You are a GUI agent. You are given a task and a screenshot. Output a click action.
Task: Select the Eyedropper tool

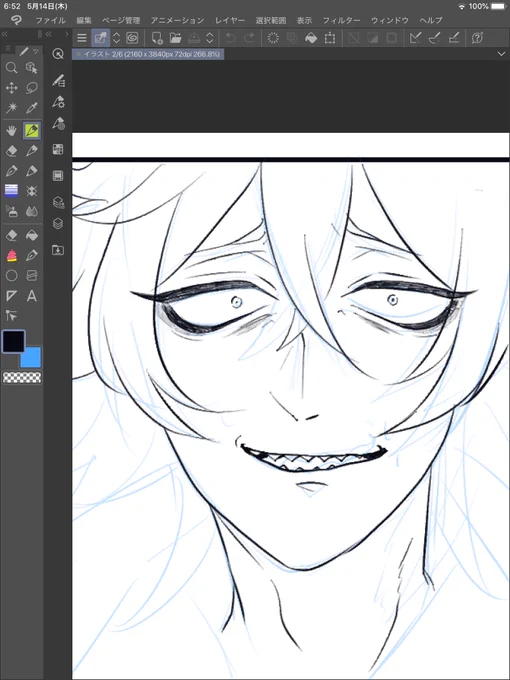(x=31, y=108)
